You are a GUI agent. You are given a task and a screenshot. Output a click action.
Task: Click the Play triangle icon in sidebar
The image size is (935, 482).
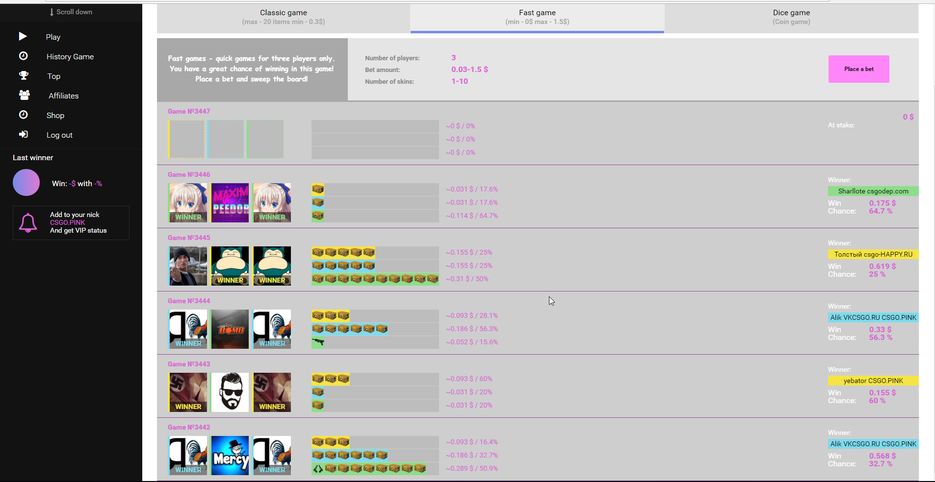[23, 36]
